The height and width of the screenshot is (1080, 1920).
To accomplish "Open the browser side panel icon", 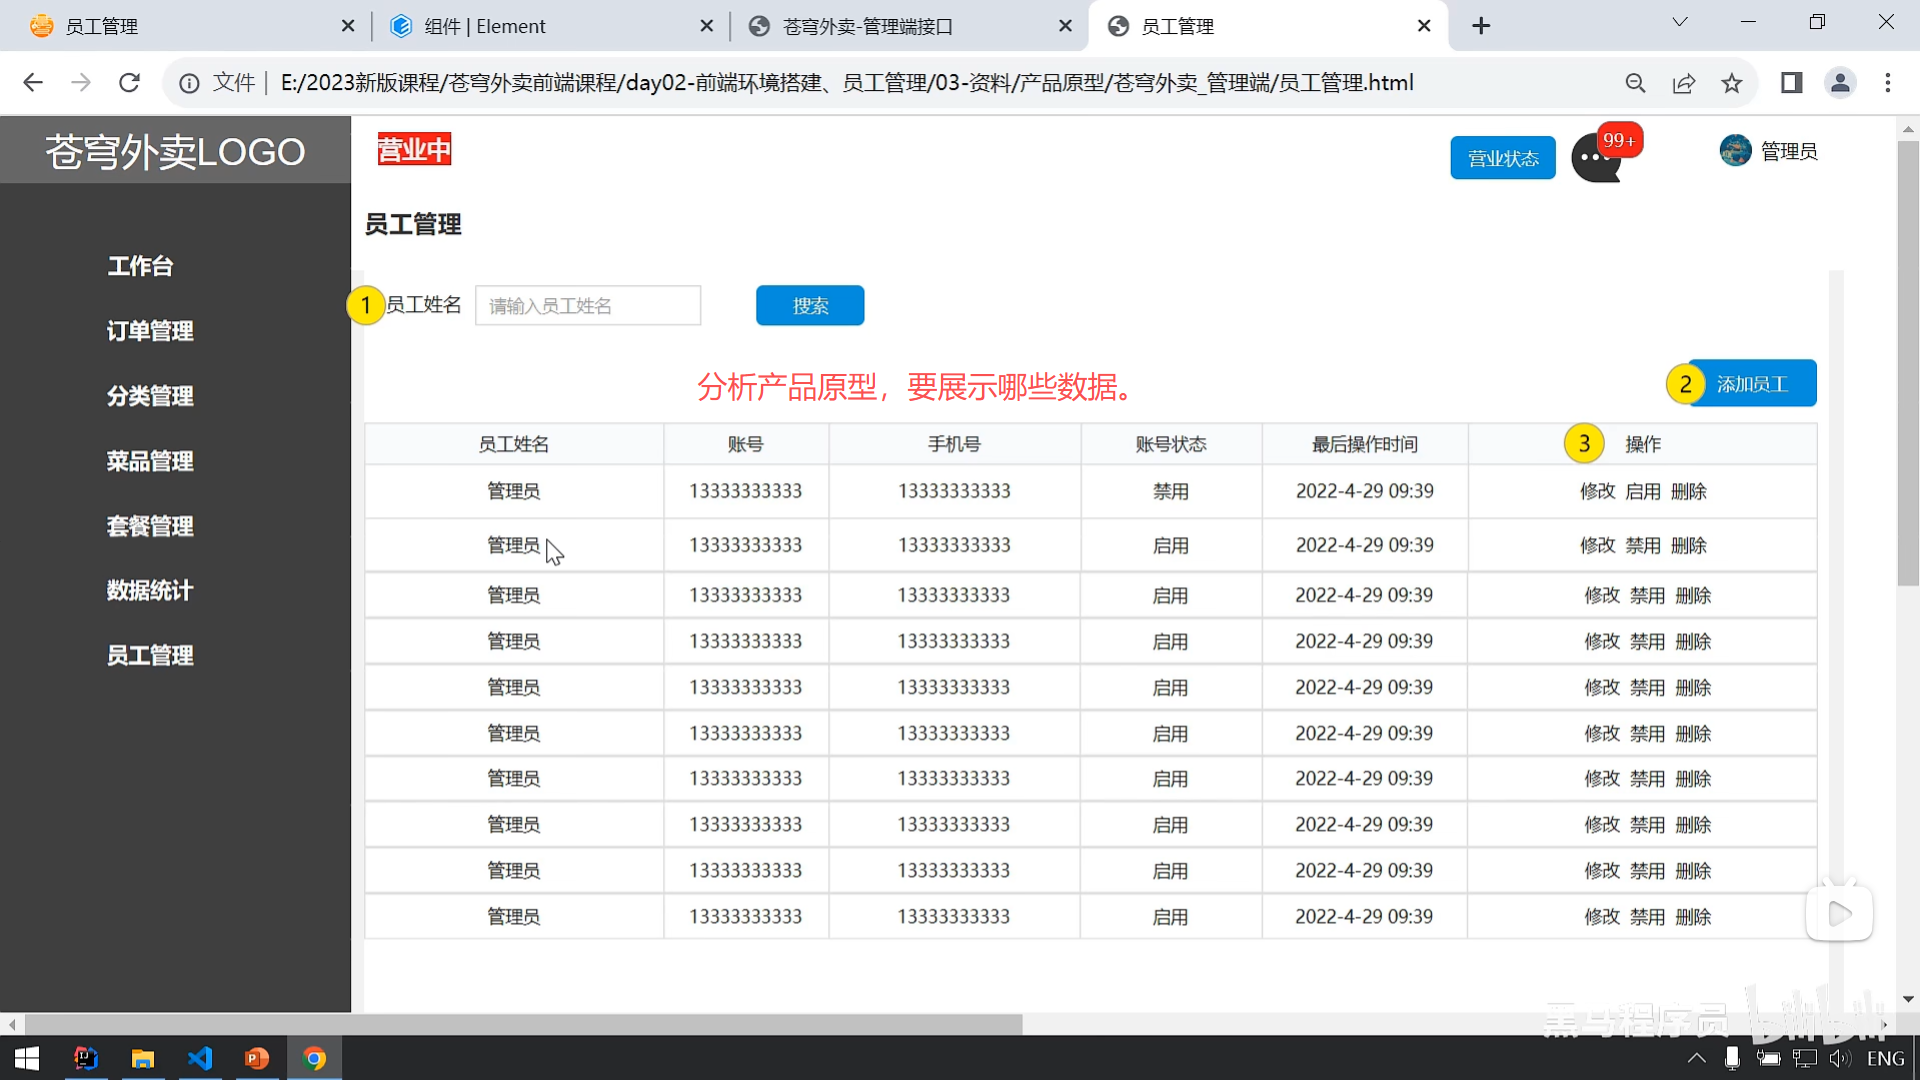I will (x=1791, y=83).
